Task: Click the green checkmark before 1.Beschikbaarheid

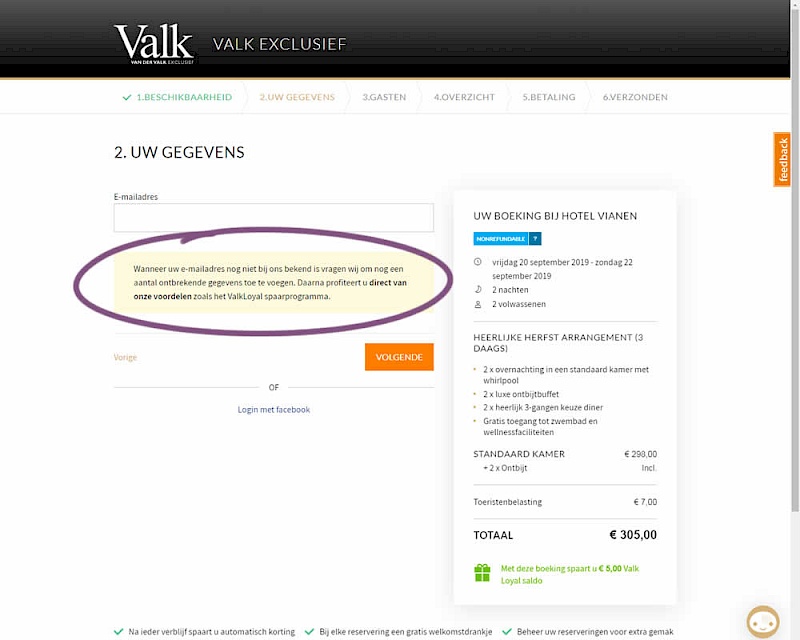Action: pos(127,97)
